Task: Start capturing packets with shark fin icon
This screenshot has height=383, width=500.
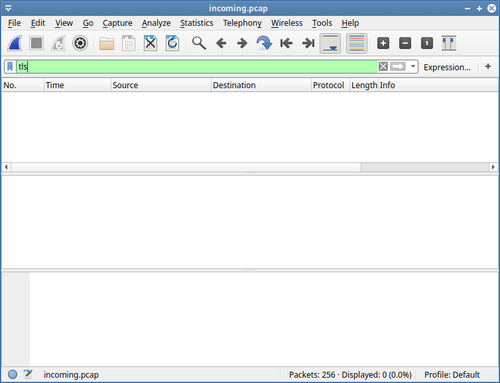Action: point(15,43)
